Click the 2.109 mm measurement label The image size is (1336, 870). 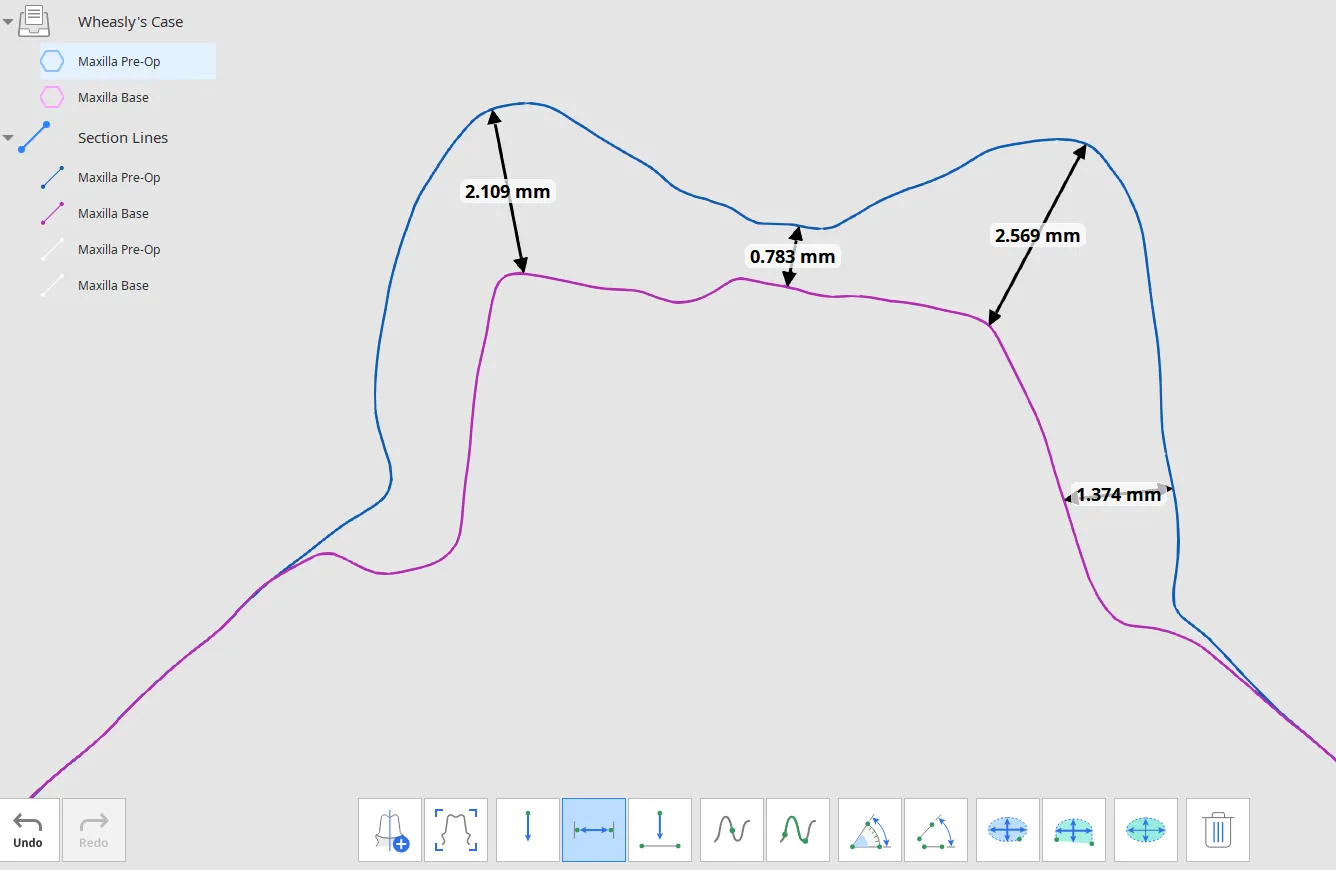tap(507, 191)
